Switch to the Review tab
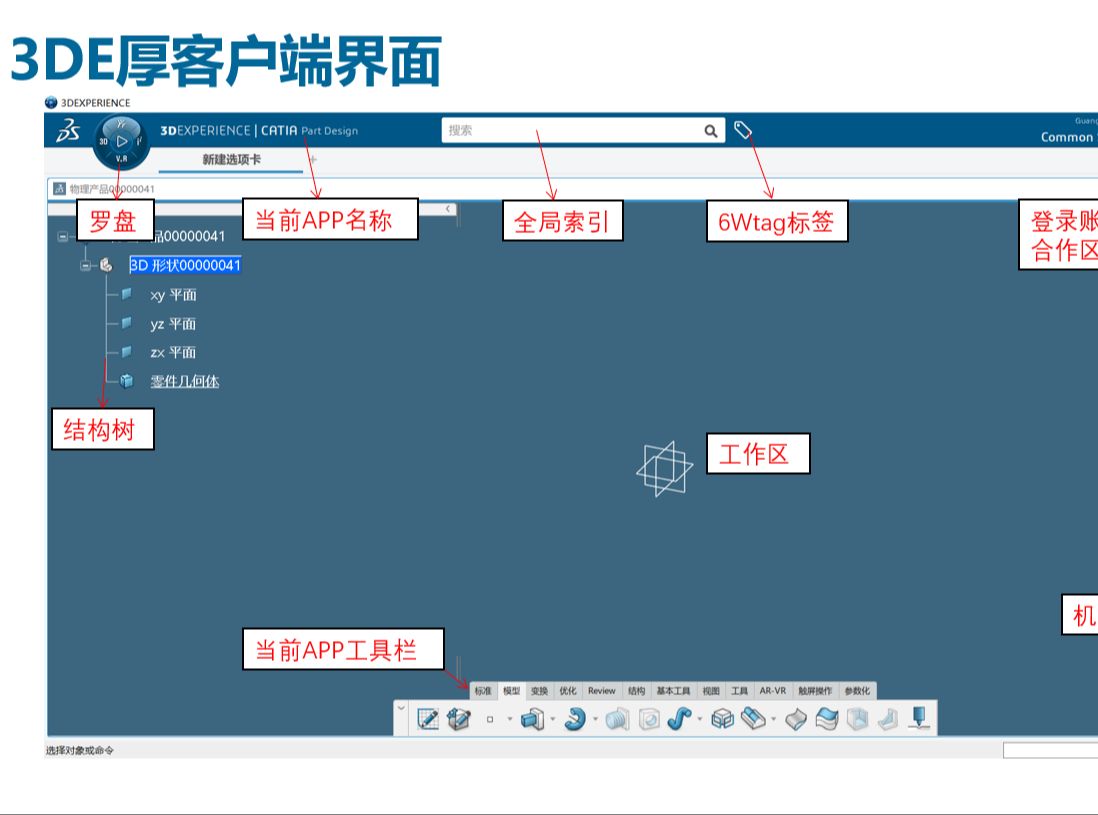The height and width of the screenshot is (815, 1098). [602, 691]
